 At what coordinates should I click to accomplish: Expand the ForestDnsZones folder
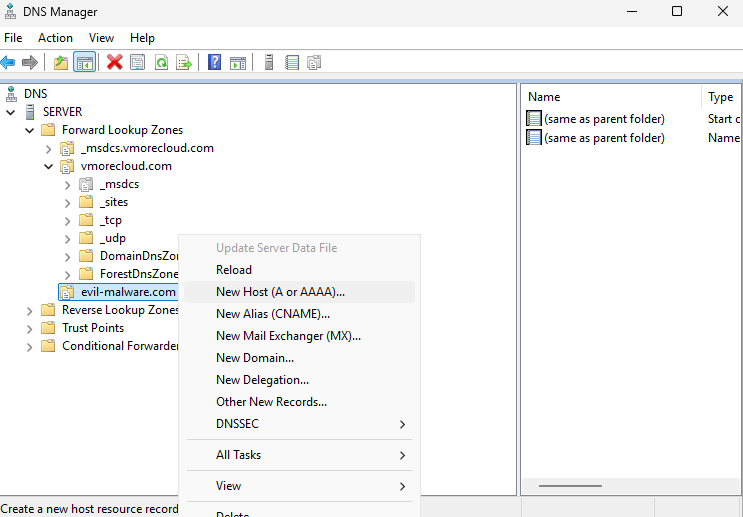point(67,275)
